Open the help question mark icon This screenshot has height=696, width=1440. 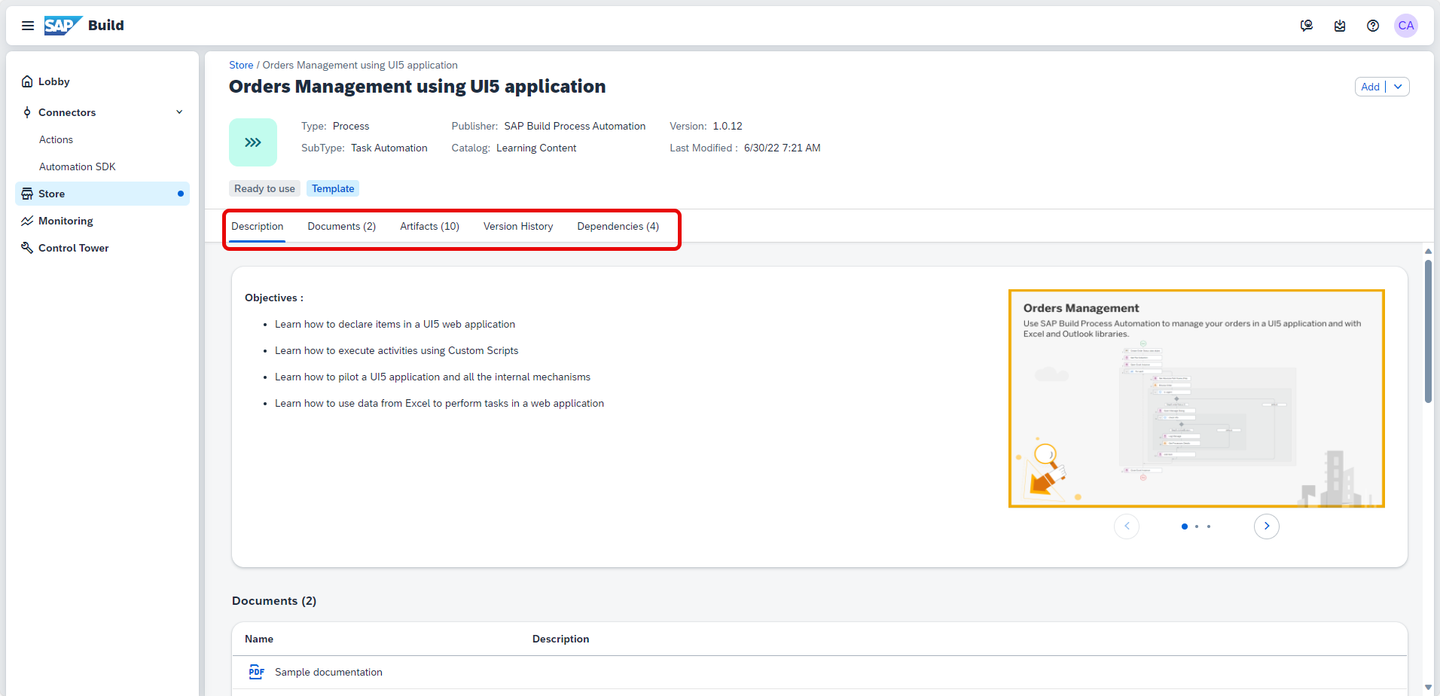click(1373, 26)
